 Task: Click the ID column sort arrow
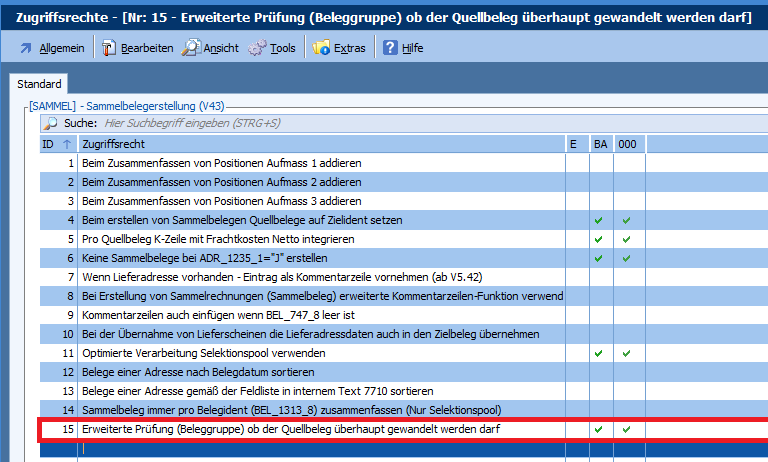pyautogui.click(x=66, y=144)
